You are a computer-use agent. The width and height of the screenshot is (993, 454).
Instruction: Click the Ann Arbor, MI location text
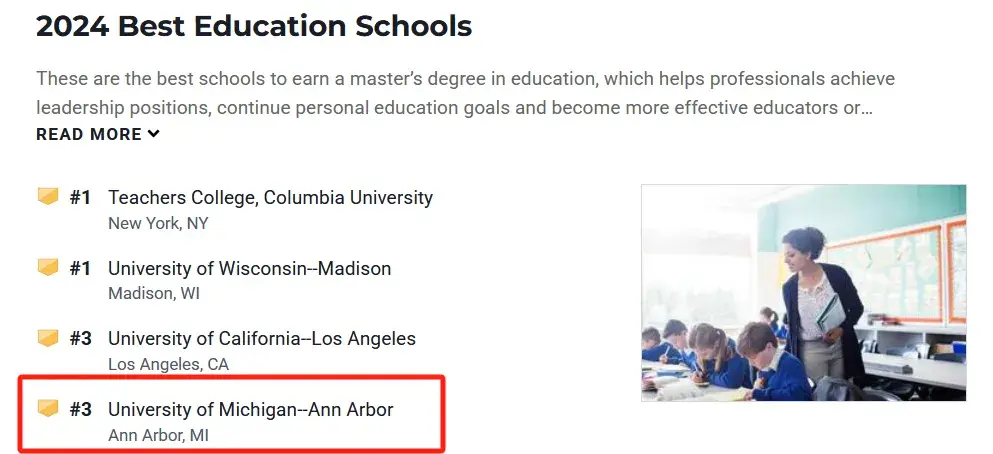click(158, 436)
